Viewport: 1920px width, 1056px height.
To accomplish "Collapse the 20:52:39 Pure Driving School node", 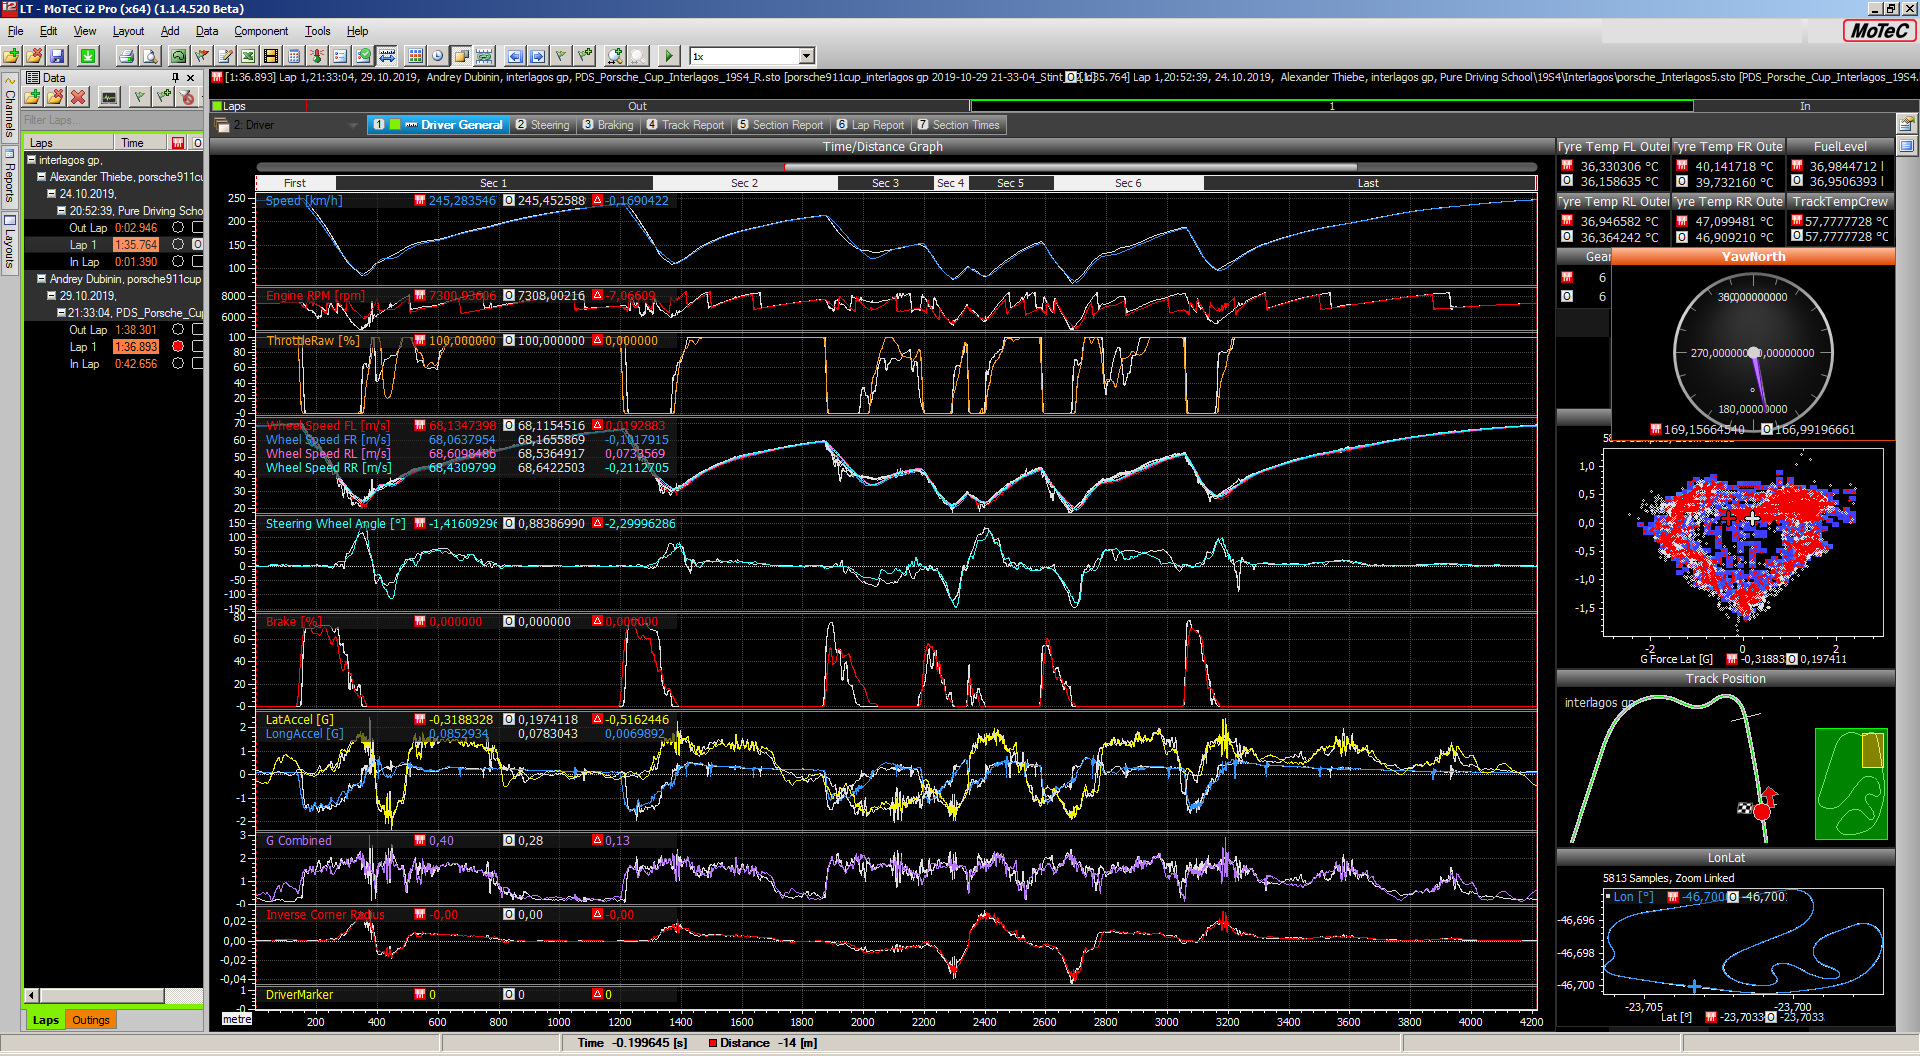I will 62,210.
